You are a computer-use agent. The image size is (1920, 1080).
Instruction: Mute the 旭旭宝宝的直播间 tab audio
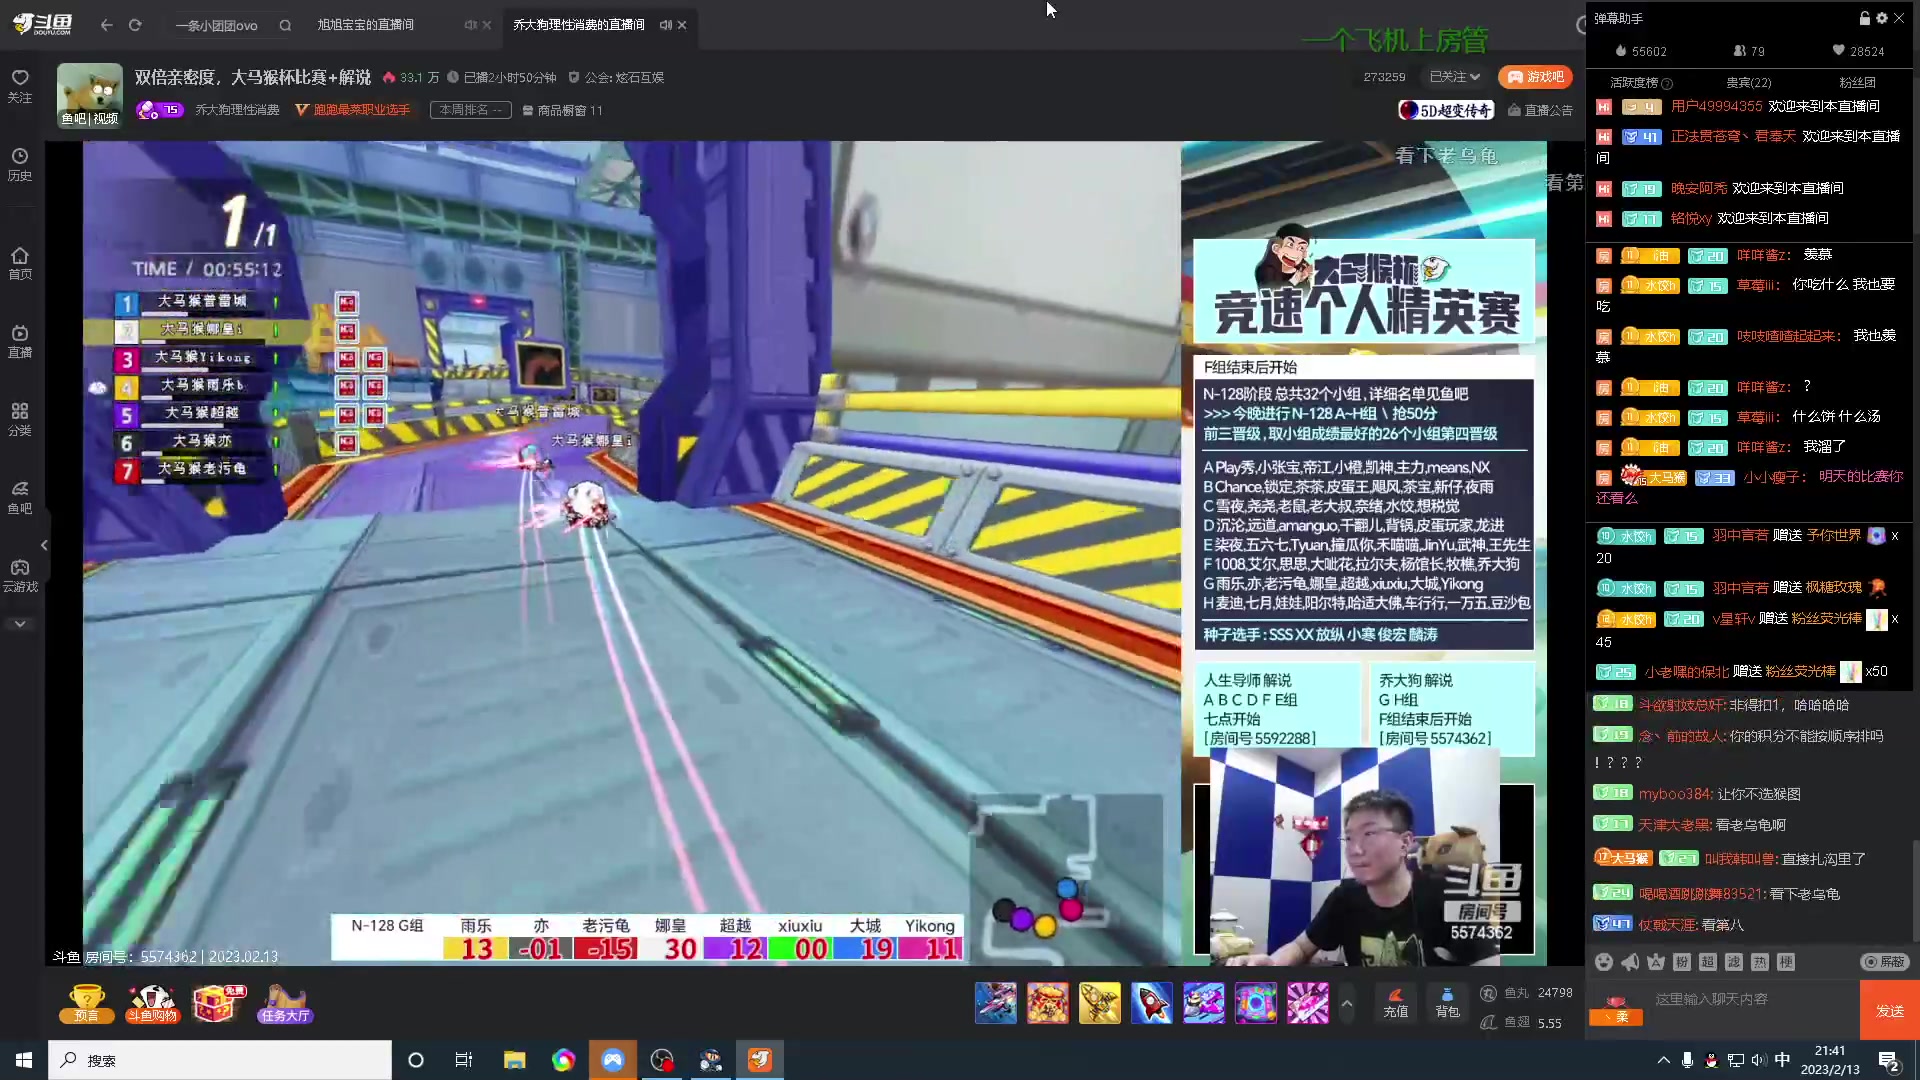(470, 25)
